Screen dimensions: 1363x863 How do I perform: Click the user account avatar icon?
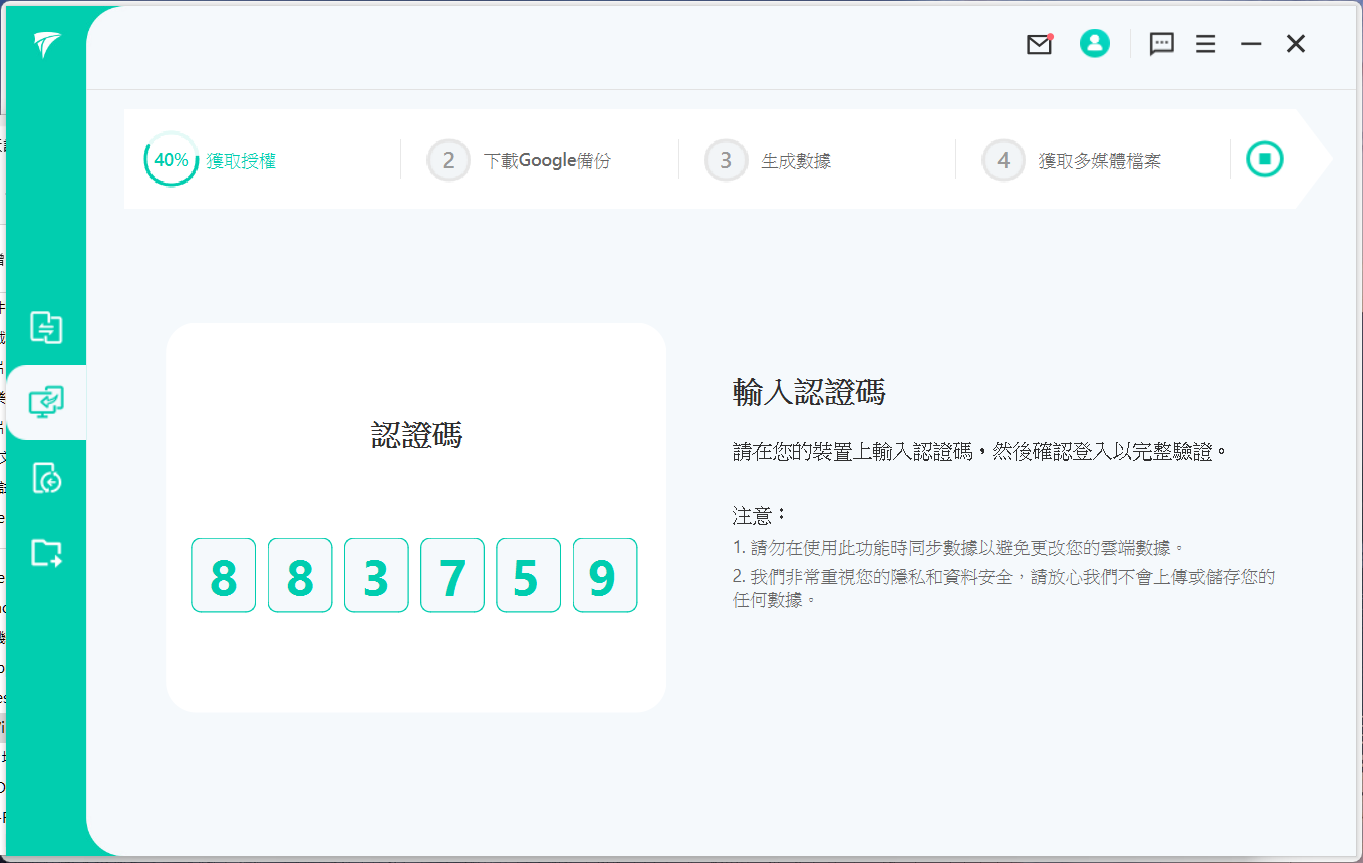click(x=1094, y=43)
